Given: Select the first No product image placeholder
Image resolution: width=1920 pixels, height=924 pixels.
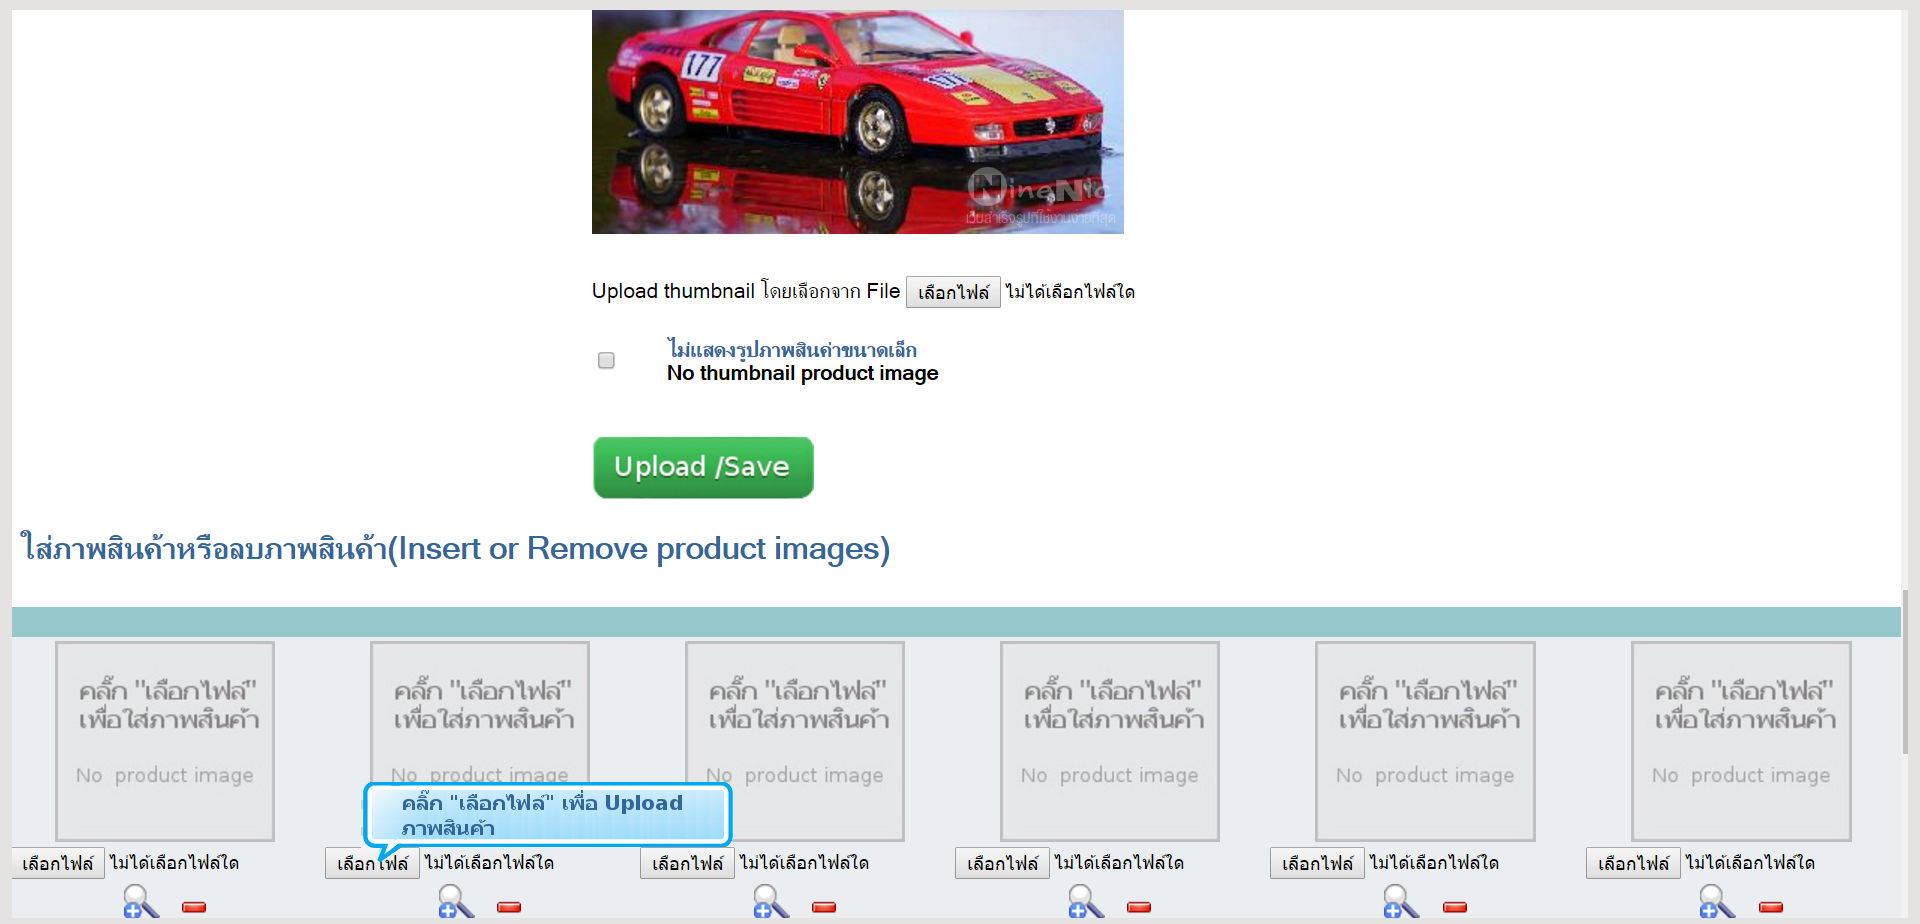Looking at the screenshot, I should (x=165, y=741).
